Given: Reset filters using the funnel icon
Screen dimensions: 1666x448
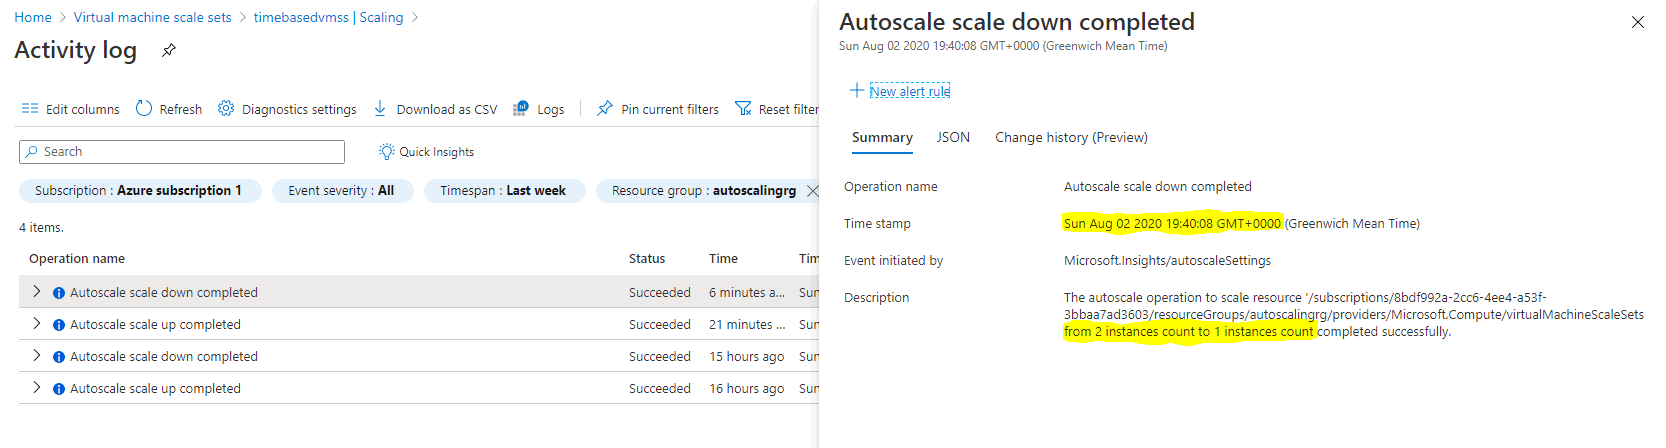Looking at the screenshot, I should point(743,108).
